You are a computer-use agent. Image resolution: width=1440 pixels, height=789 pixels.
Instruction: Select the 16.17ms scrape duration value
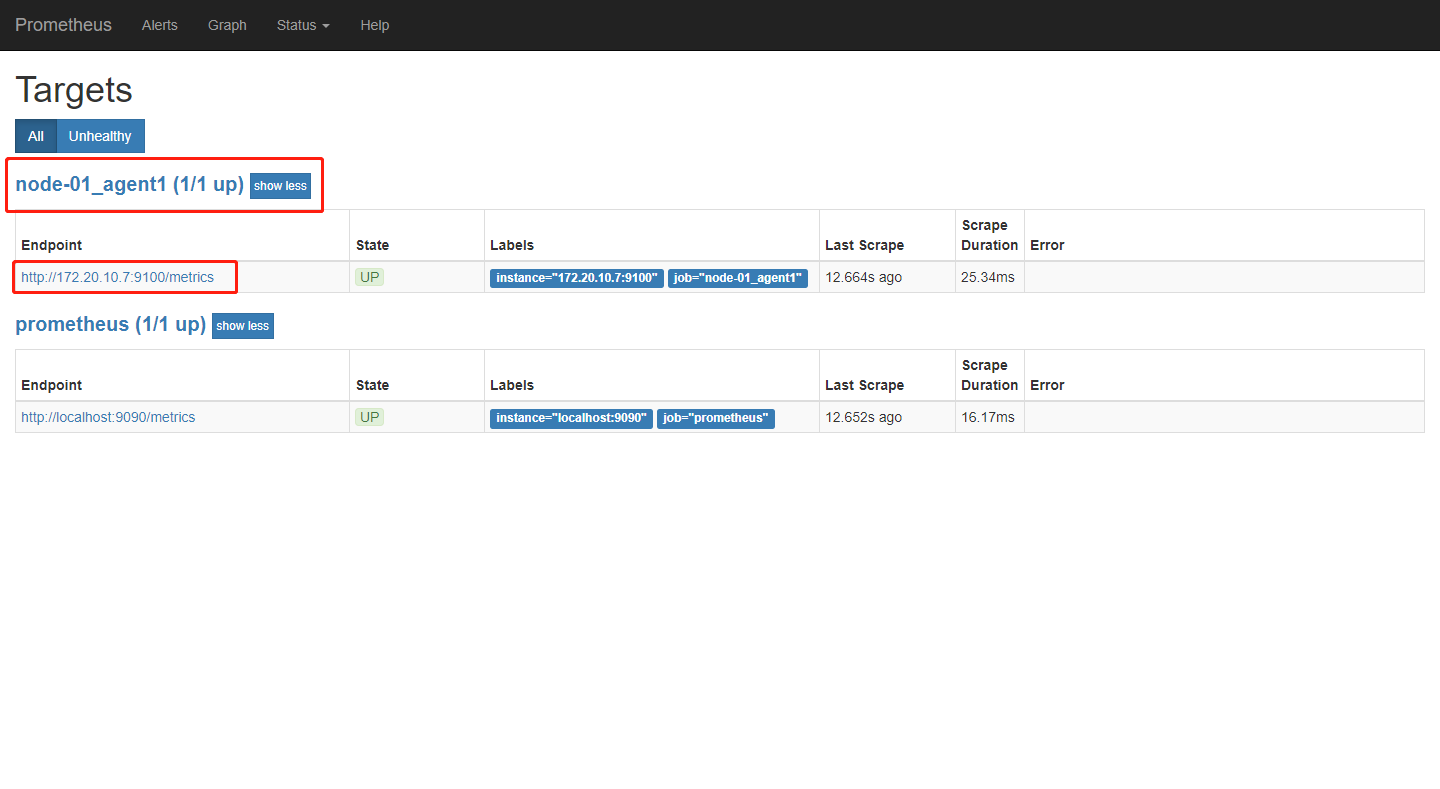[x=988, y=417]
